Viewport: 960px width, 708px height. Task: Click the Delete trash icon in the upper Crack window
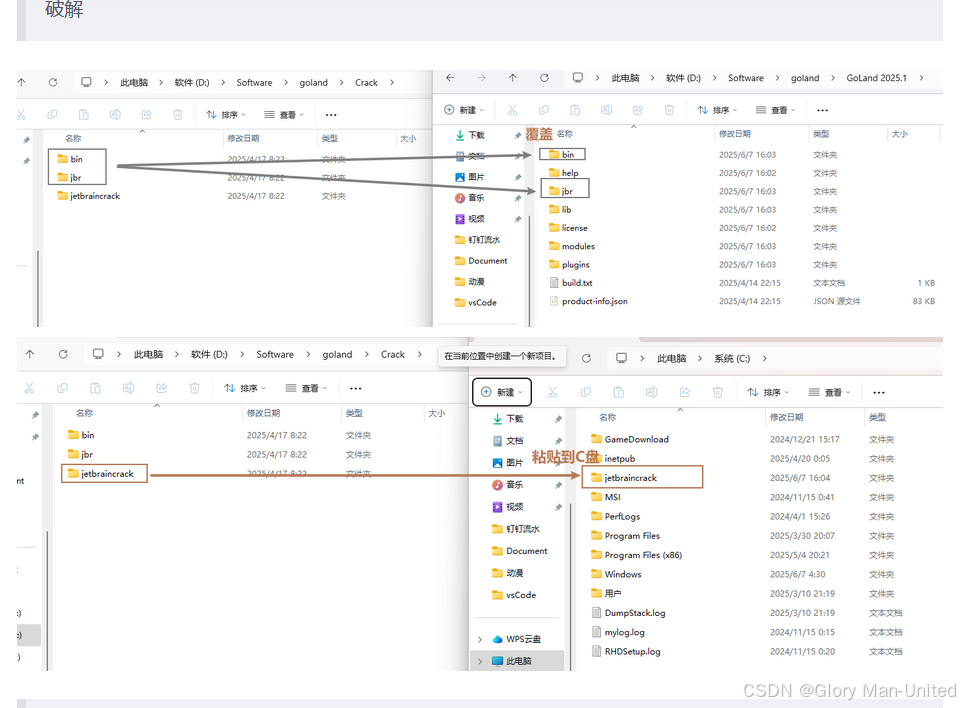(x=178, y=115)
